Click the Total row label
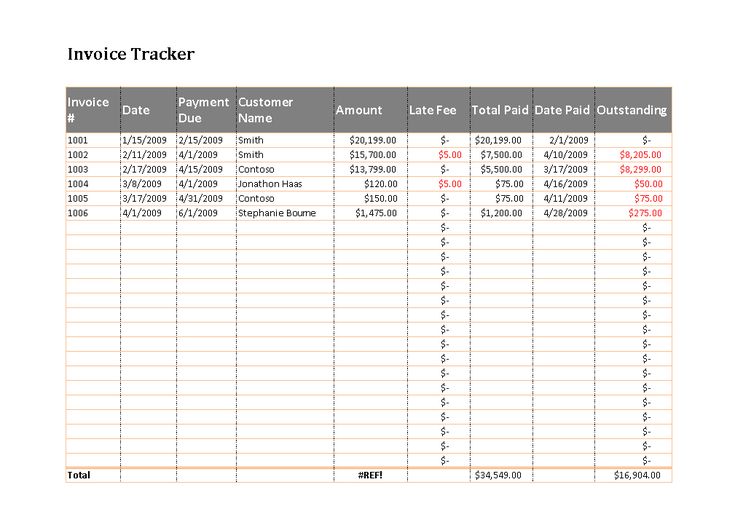This screenshot has height=525, width=735. pyautogui.click(x=79, y=475)
